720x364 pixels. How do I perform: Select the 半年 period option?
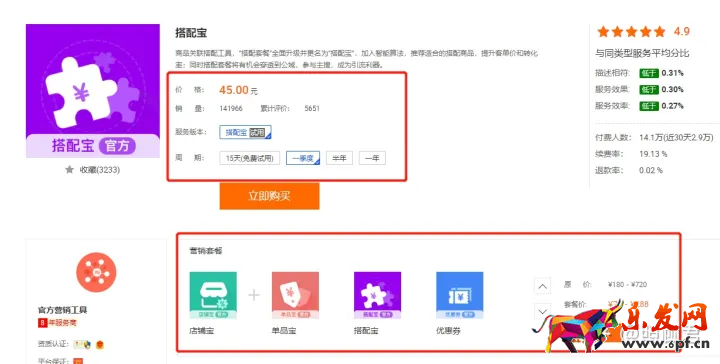[339, 158]
